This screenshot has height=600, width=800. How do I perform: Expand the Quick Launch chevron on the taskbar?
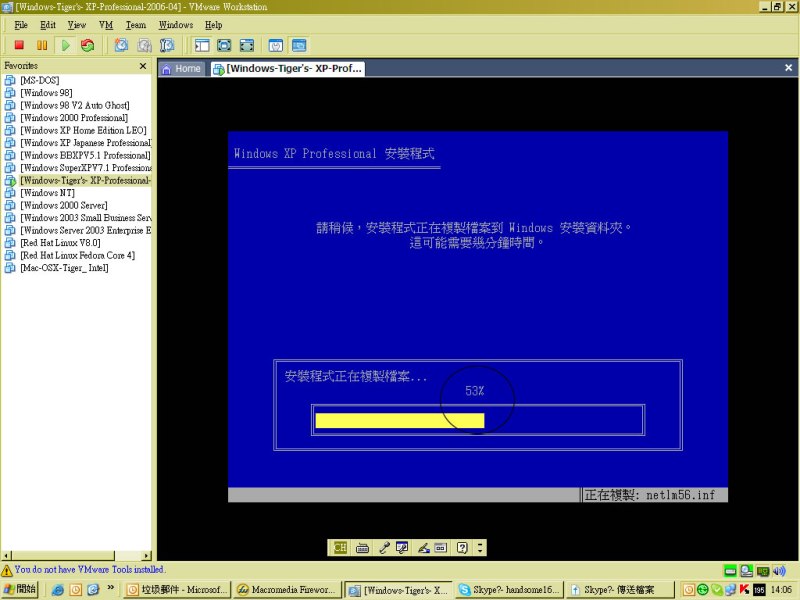pyautogui.click(x=111, y=588)
